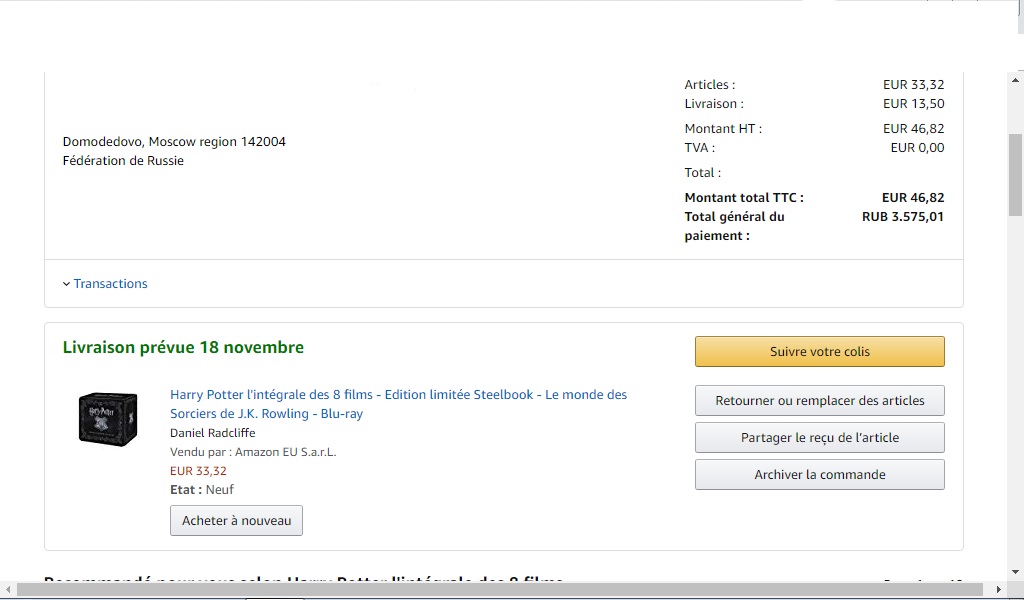Hit the Acheter à nouveau button
The height and width of the screenshot is (600, 1024).
point(236,520)
